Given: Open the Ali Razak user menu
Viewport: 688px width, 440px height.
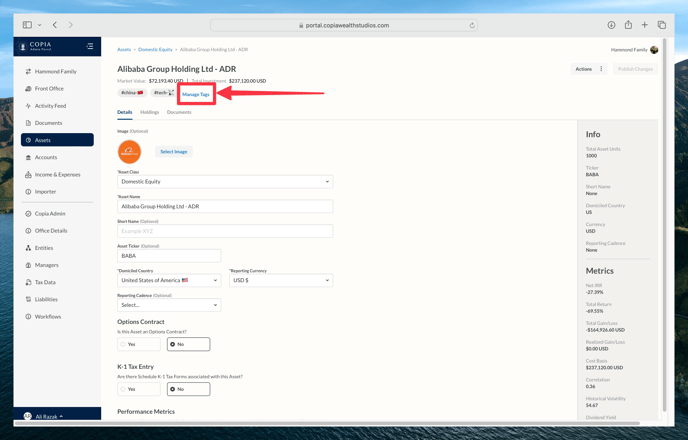Looking at the screenshot, I should 43,416.
